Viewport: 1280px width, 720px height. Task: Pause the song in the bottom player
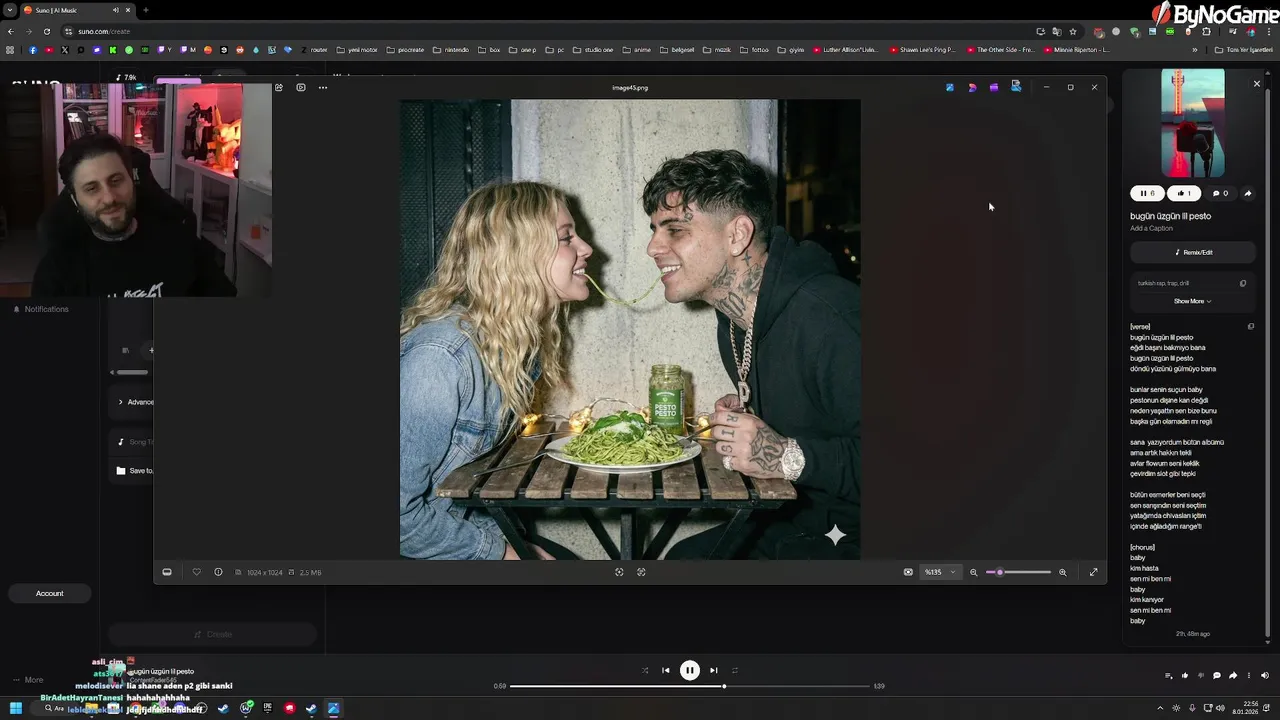(x=690, y=670)
